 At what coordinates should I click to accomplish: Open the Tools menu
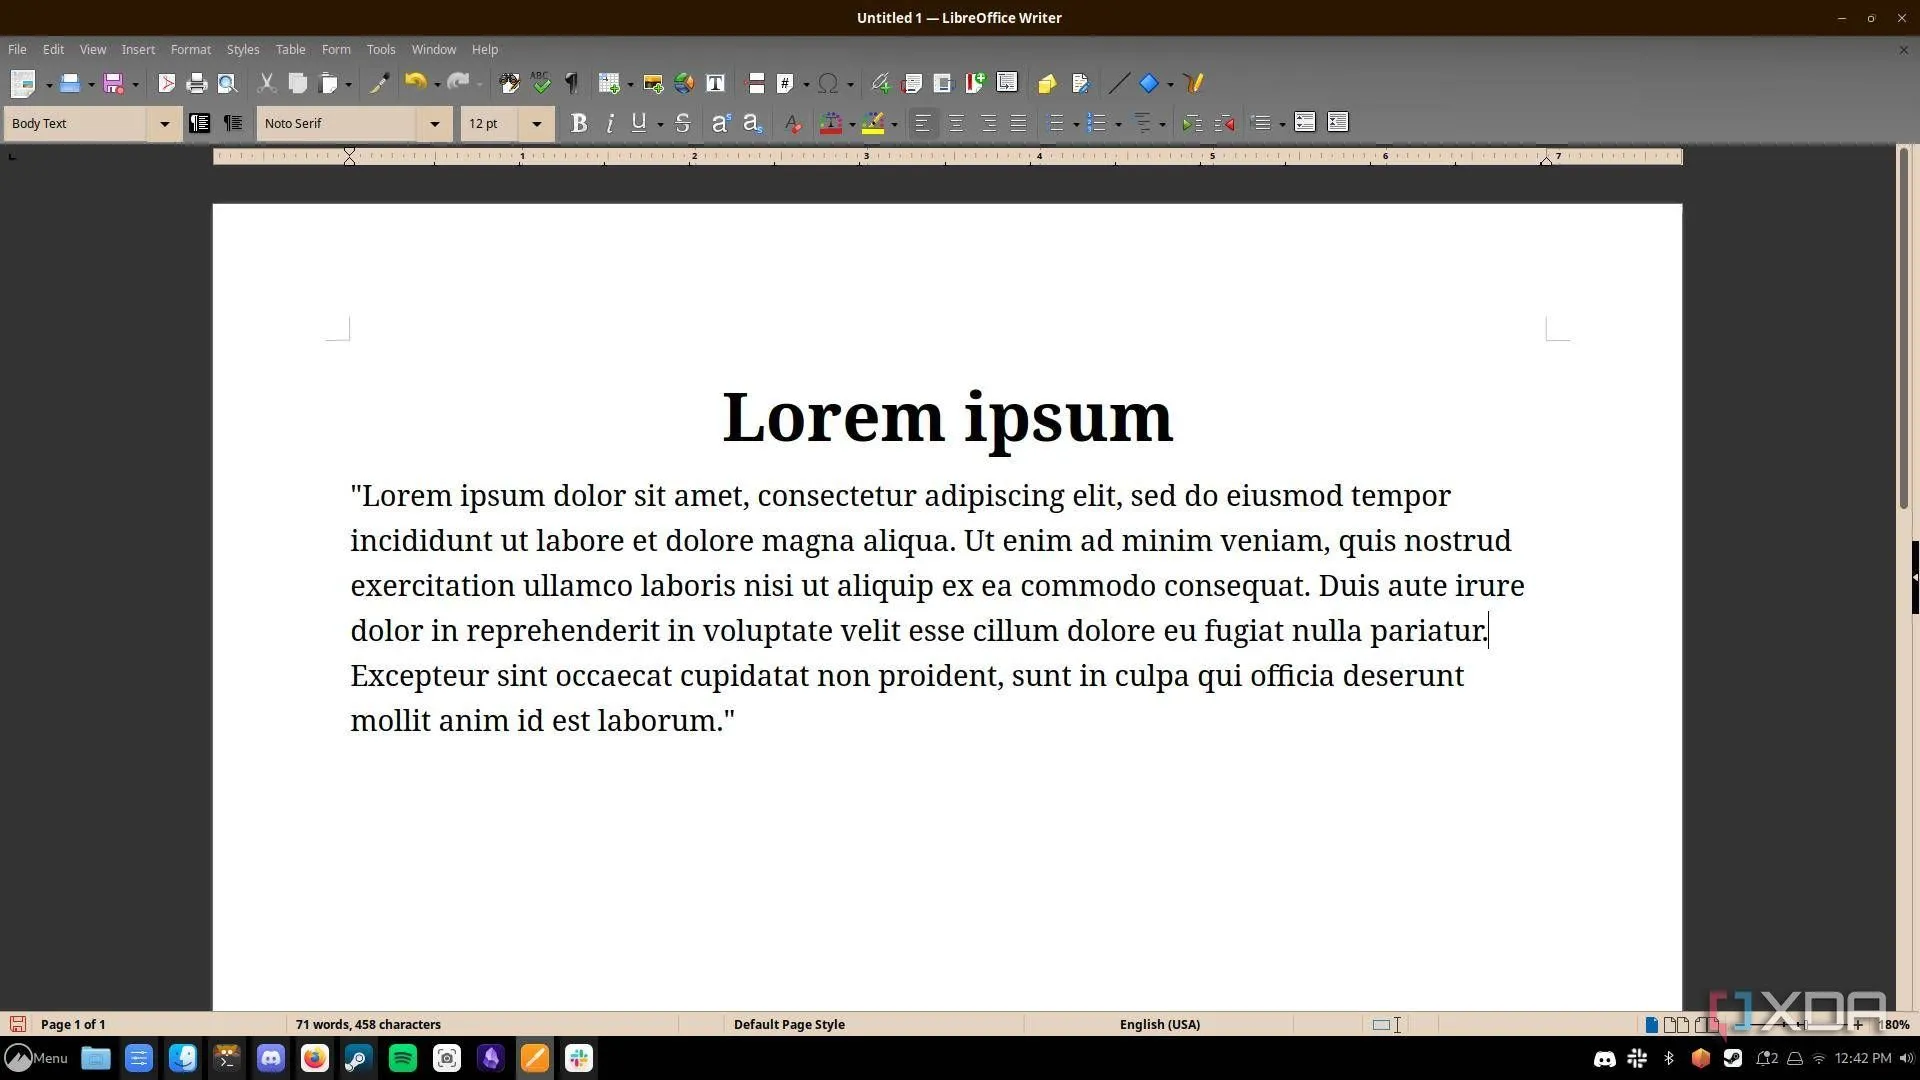(x=380, y=49)
